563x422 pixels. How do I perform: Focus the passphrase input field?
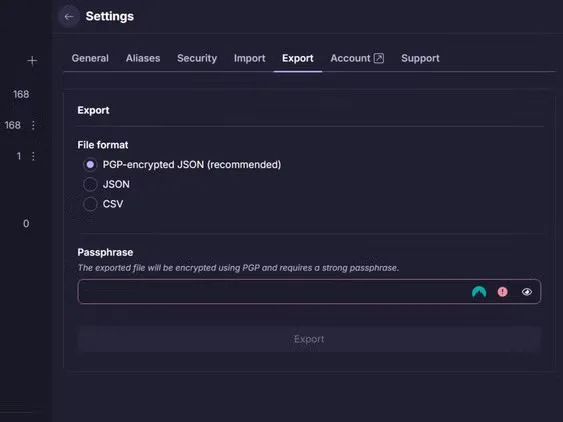[273, 292]
